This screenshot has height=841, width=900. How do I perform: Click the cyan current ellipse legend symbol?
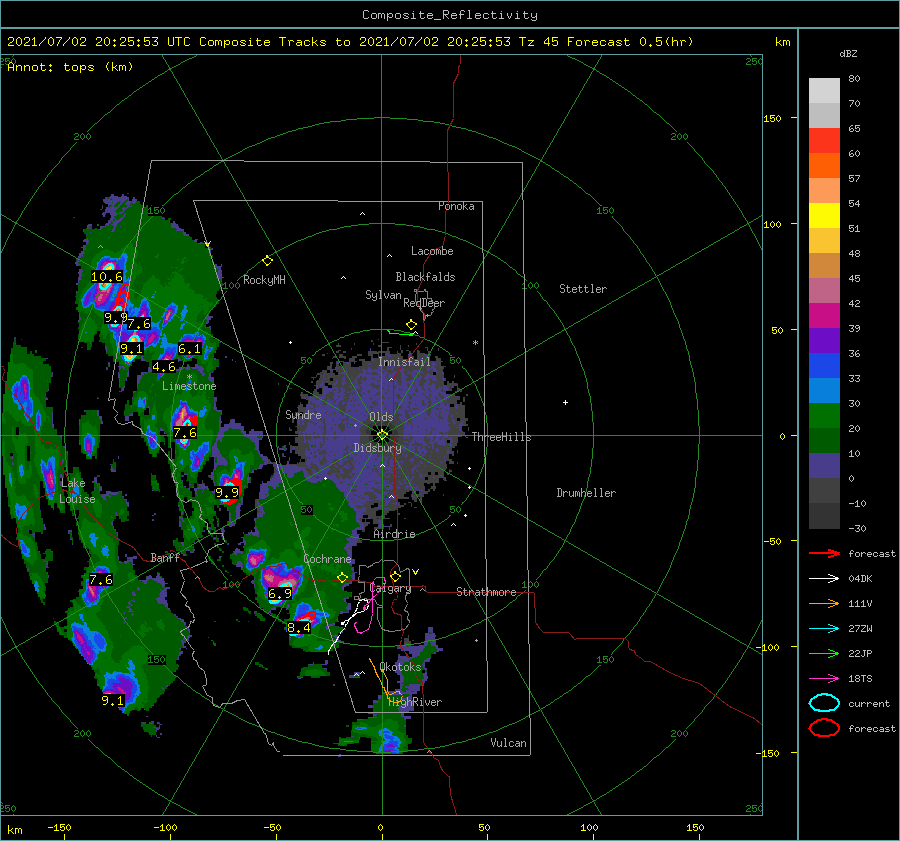point(824,703)
